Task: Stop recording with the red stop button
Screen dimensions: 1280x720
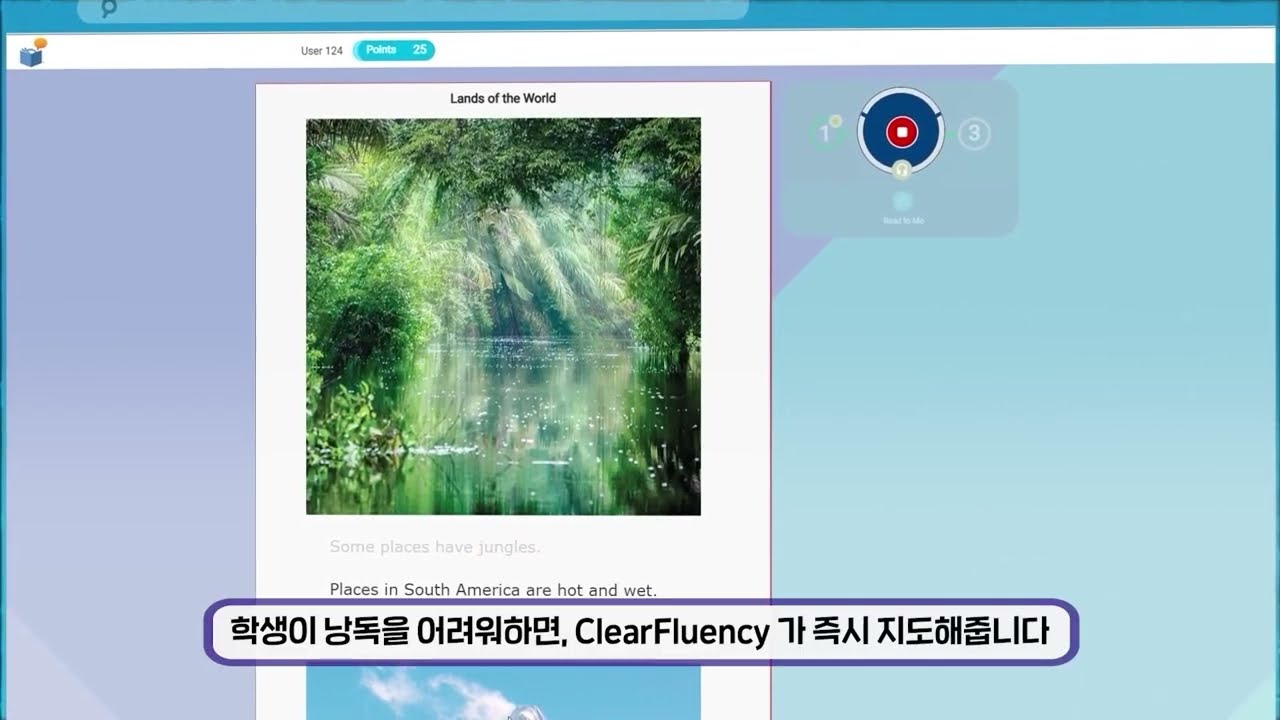Action: 901,132
